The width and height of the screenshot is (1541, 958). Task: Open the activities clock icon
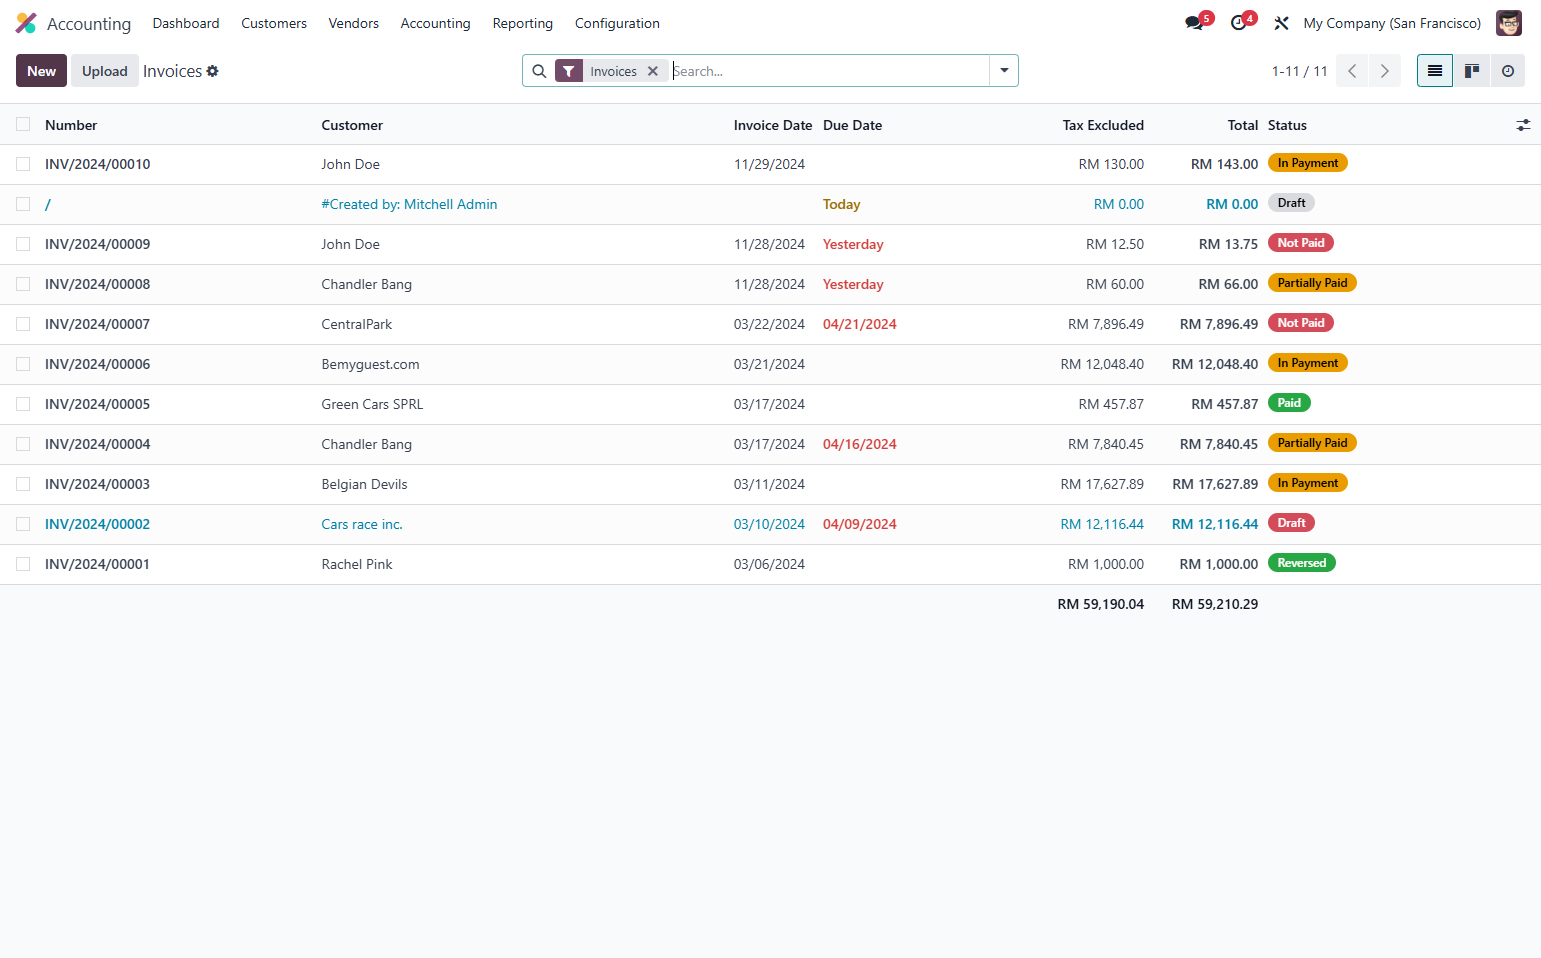point(1238,23)
